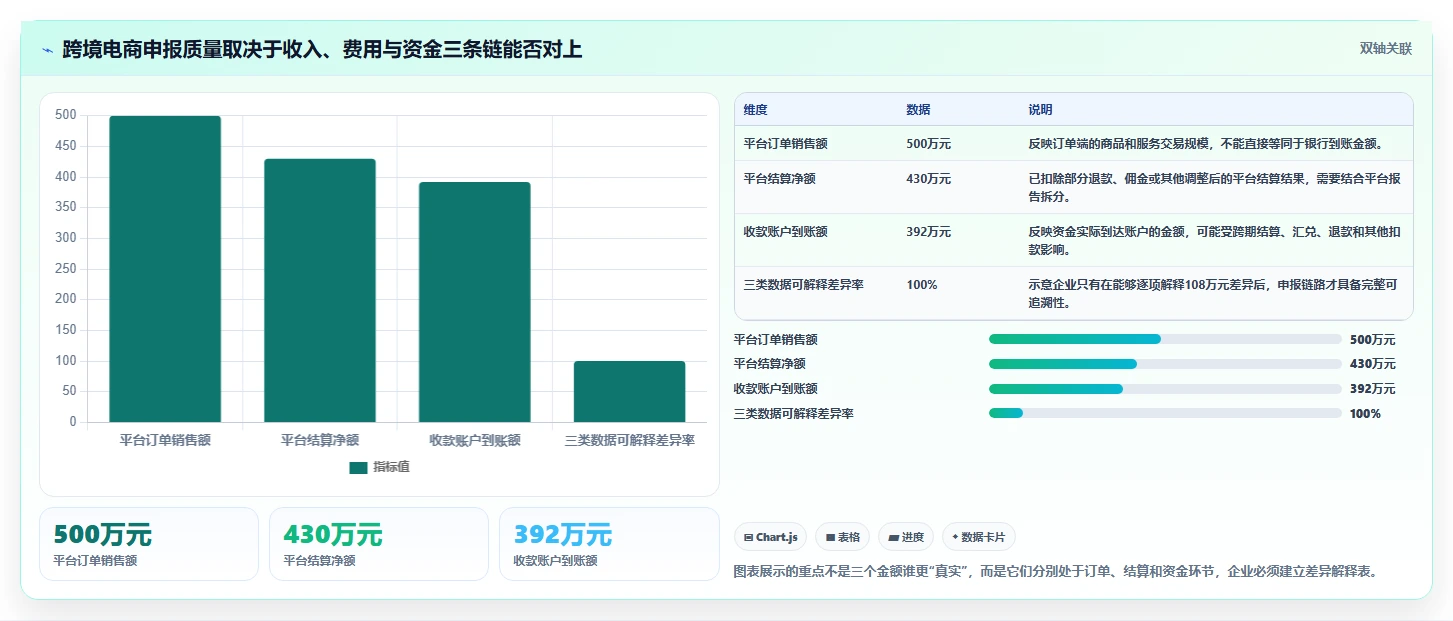Click the 500万元 value in the table
1453x621 pixels.
click(929, 144)
